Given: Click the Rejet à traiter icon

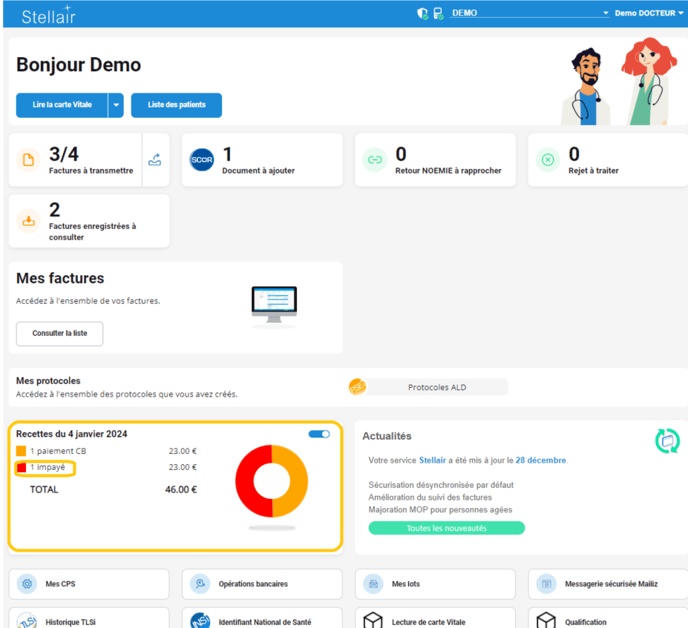Looking at the screenshot, I should tap(547, 160).
